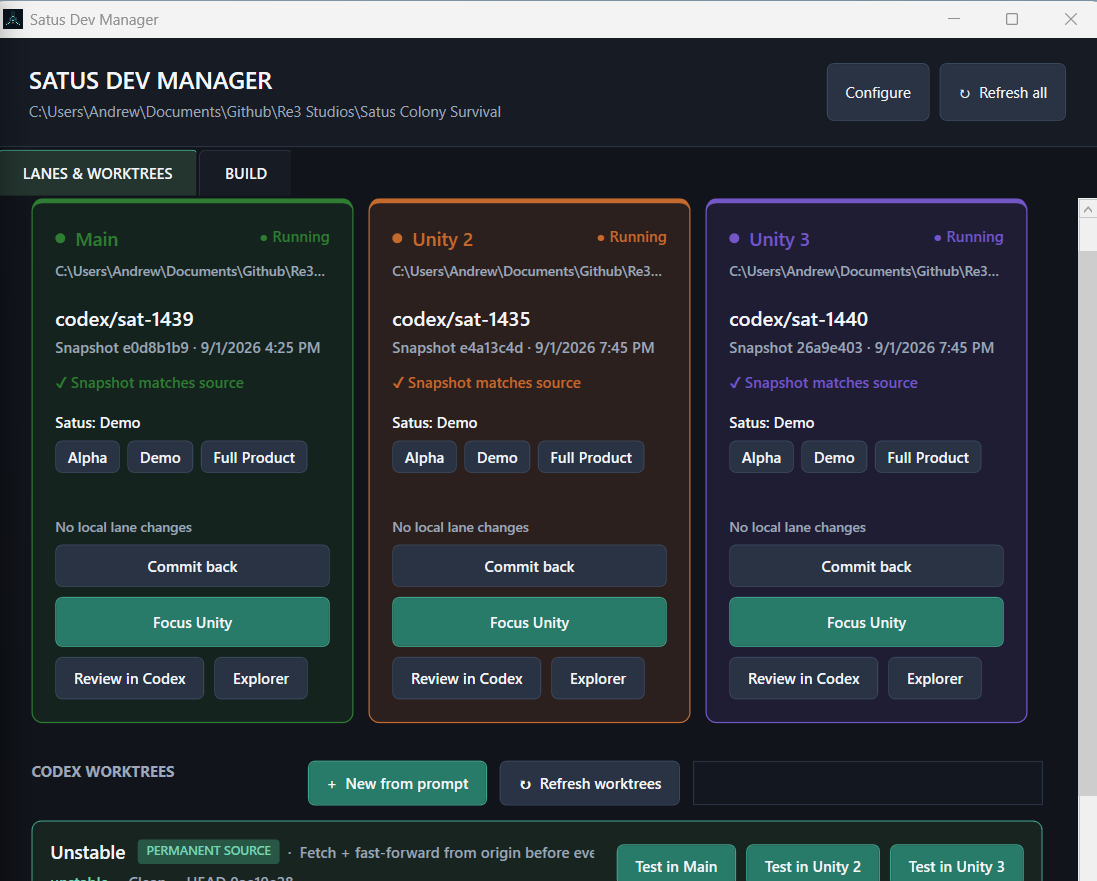The image size is (1097, 881).
Task: Open the Configure settings
Action: coord(877,92)
